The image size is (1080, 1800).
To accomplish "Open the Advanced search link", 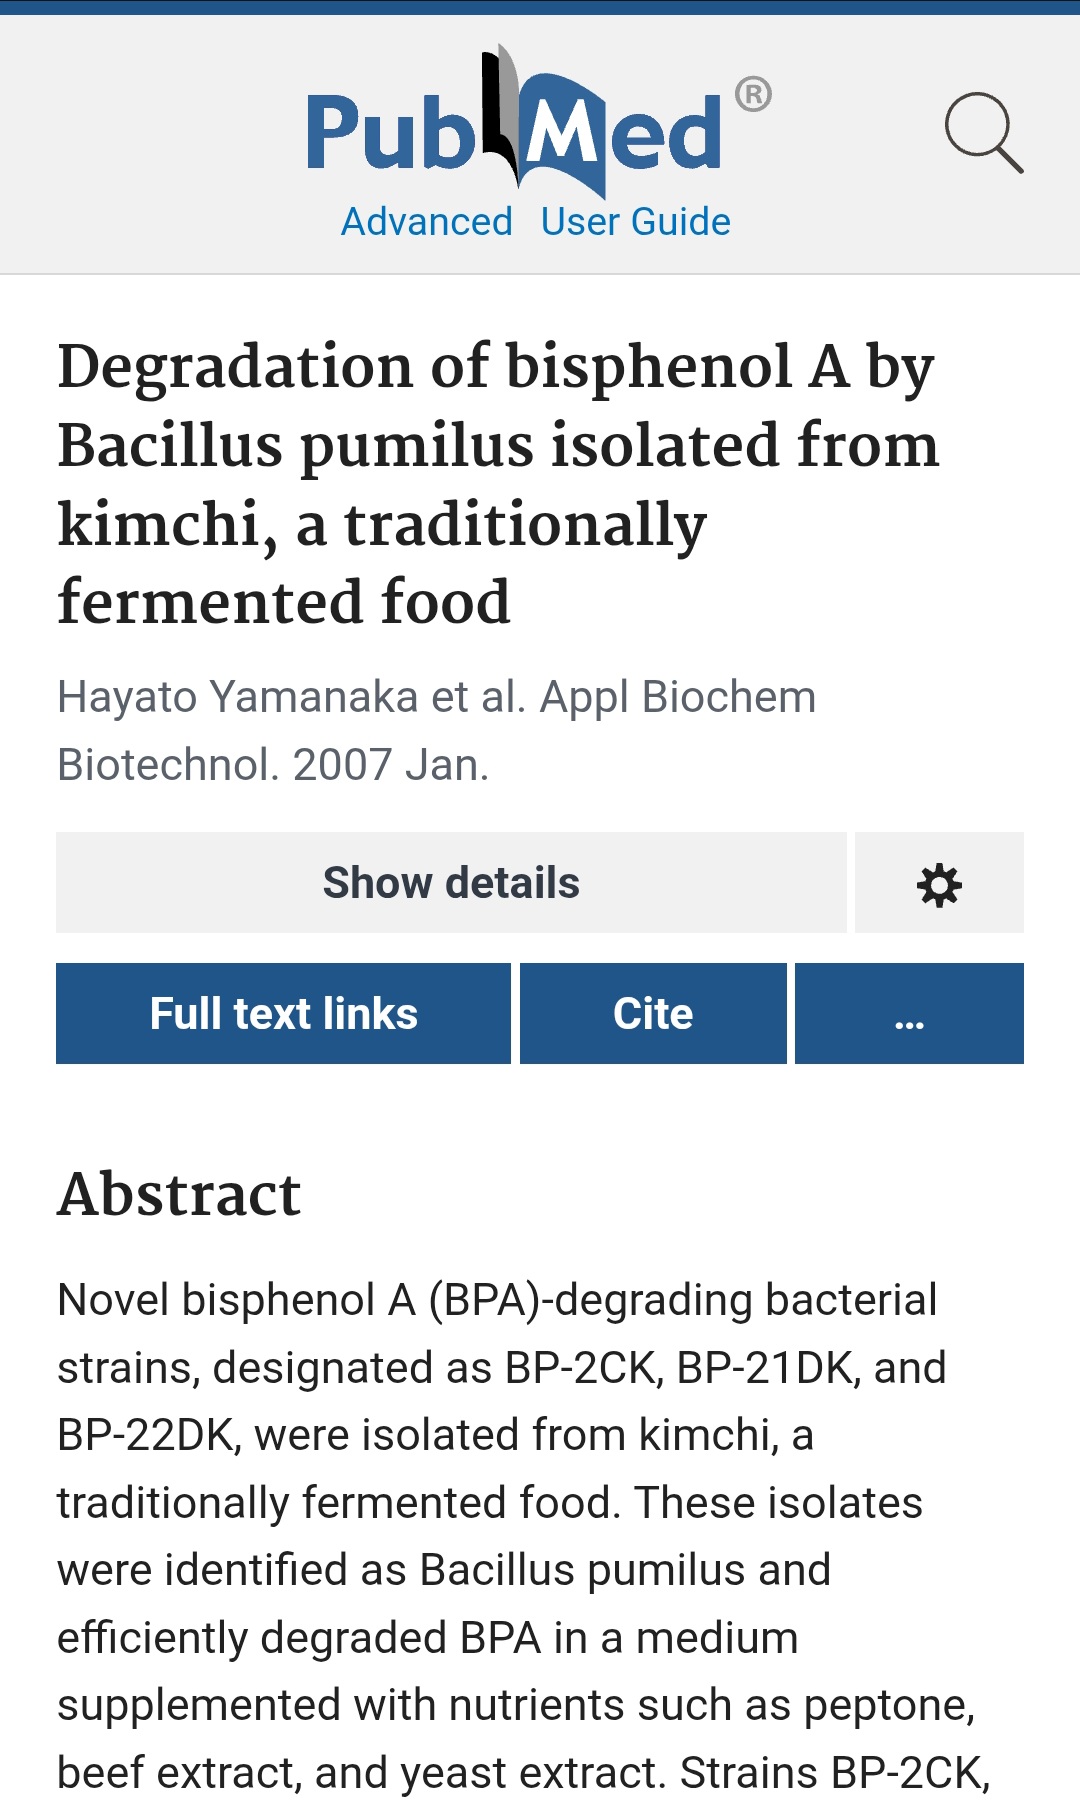I will [427, 222].
